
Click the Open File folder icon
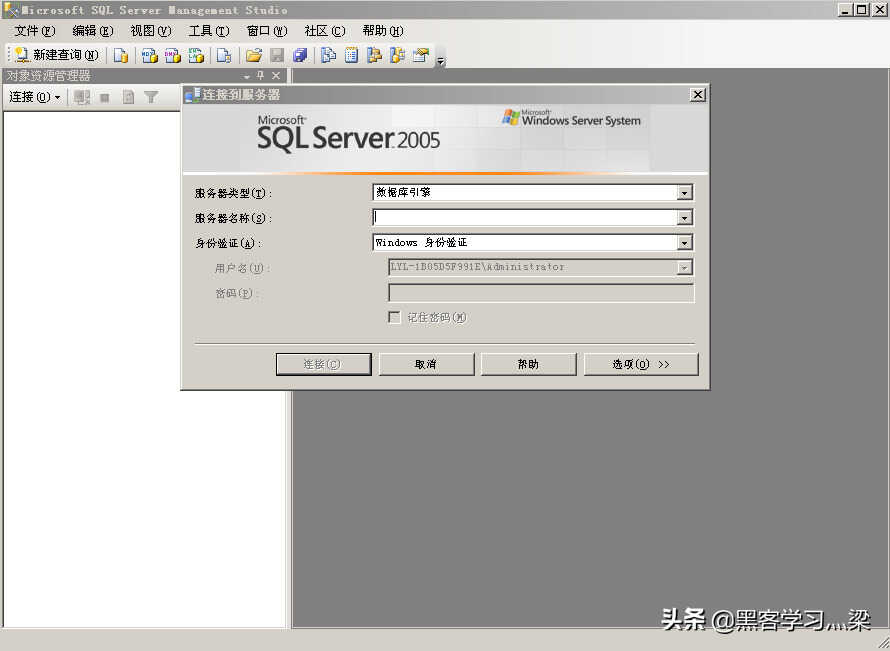pyautogui.click(x=254, y=55)
